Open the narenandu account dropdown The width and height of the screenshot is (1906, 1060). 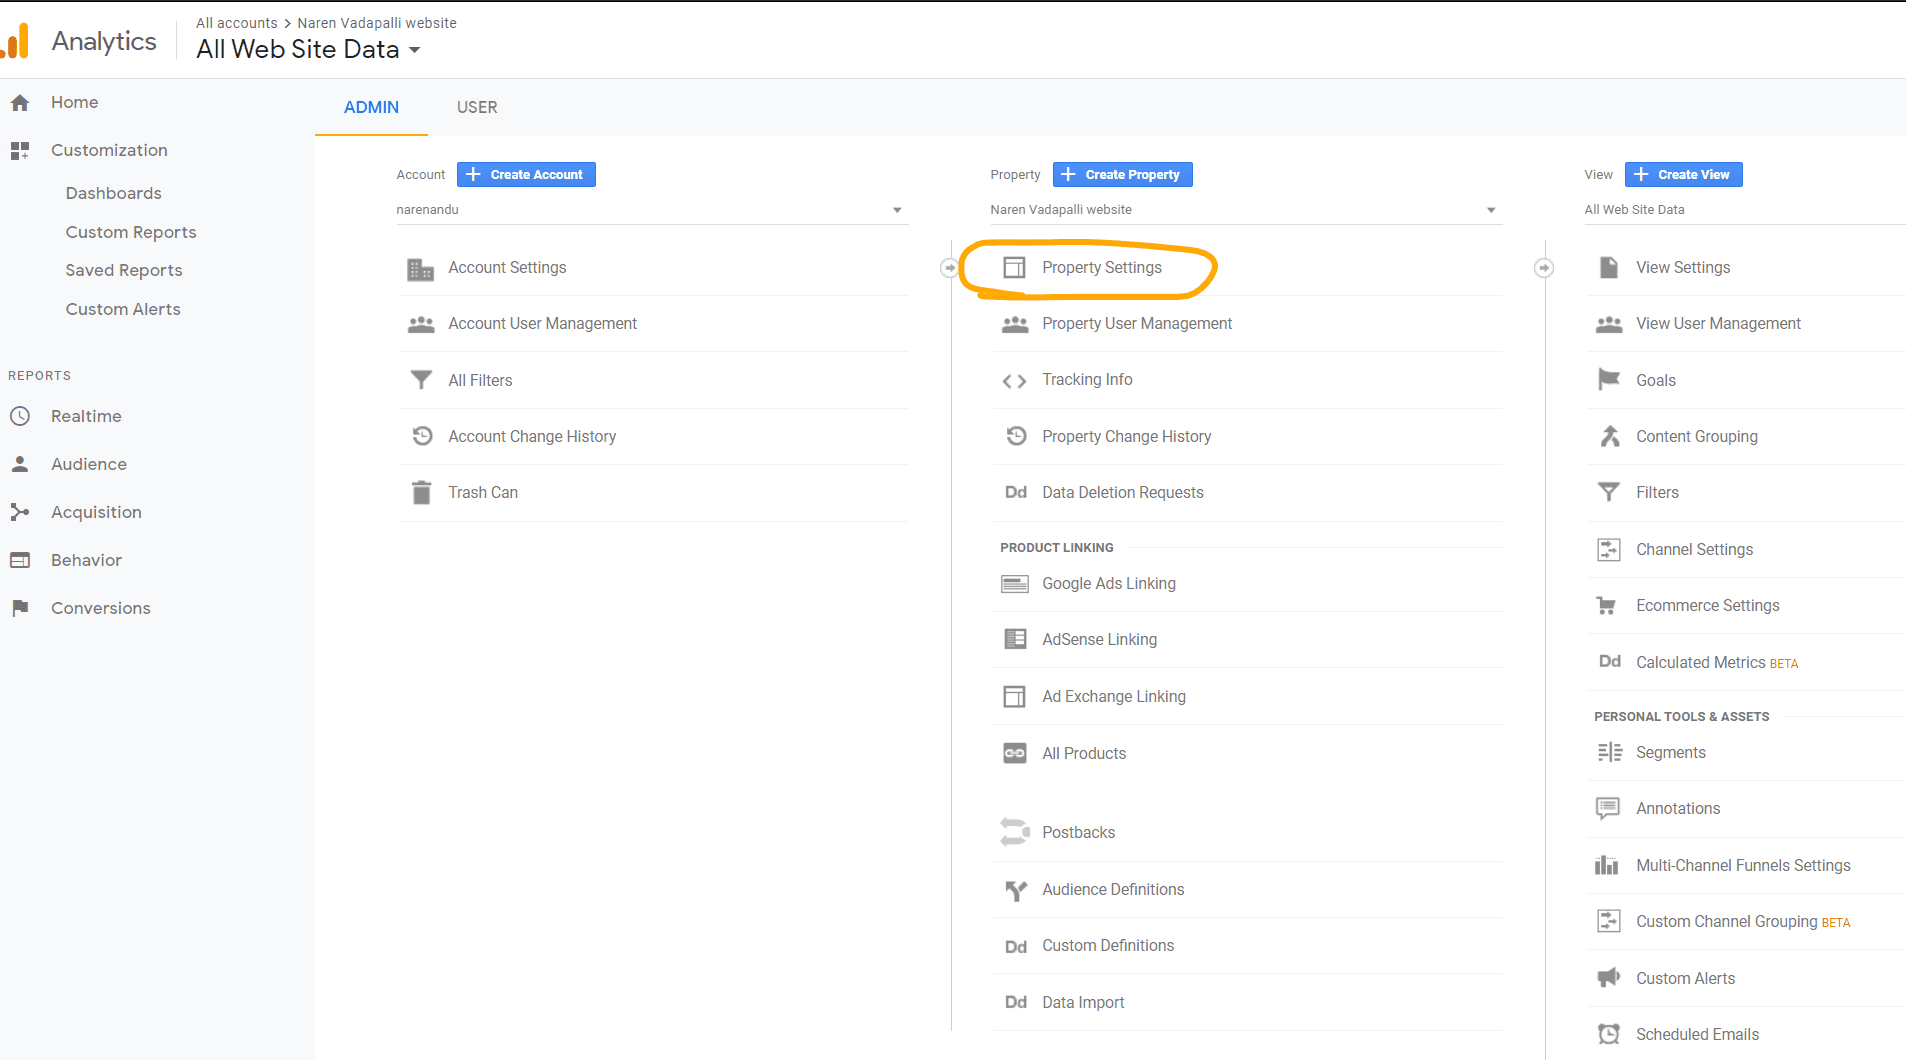point(653,210)
